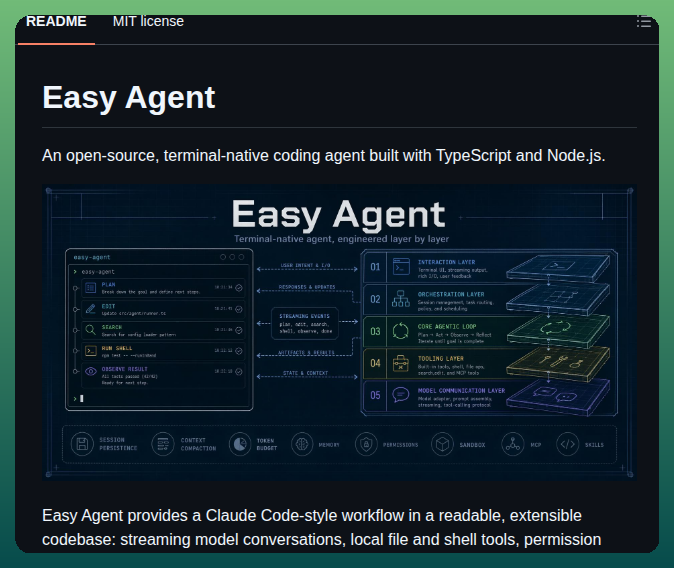Click the Sandbox cube icon
The width and height of the screenshot is (674, 568).
(442, 444)
